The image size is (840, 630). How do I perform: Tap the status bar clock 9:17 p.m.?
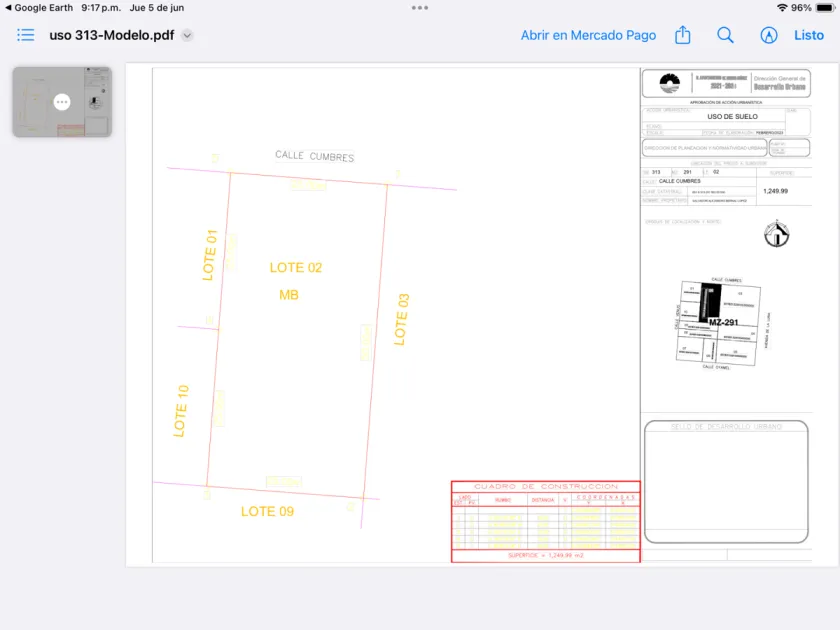pyautogui.click(x=101, y=8)
